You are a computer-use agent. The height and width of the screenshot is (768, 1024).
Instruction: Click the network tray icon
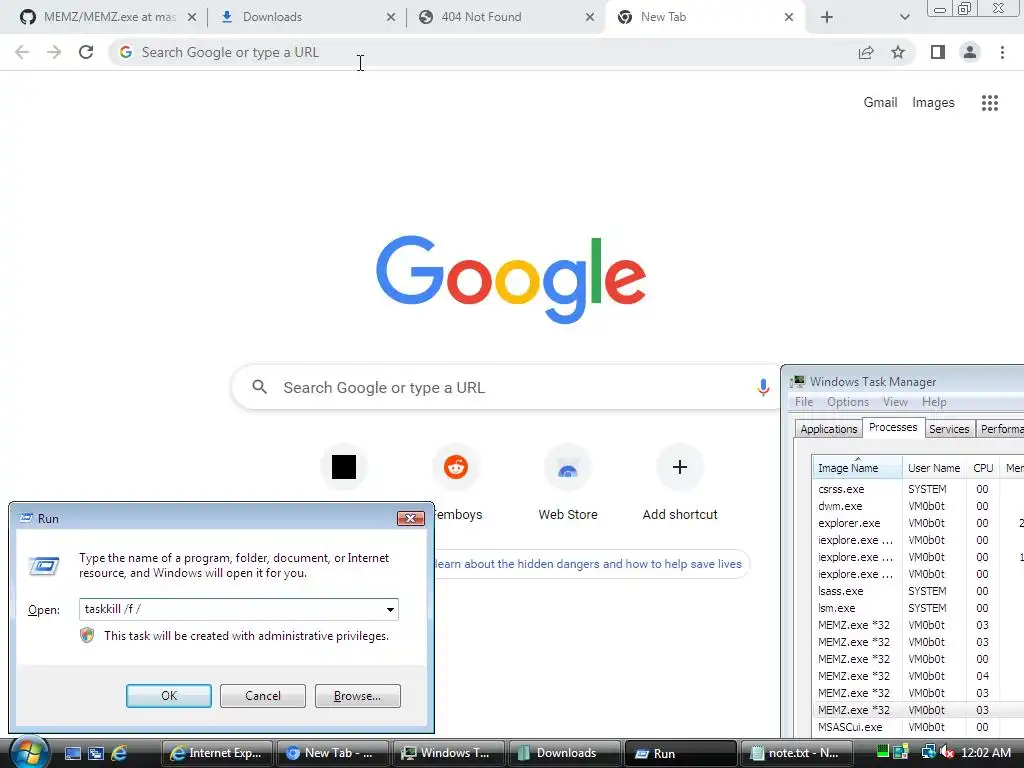pyautogui.click(x=928, y=752)
